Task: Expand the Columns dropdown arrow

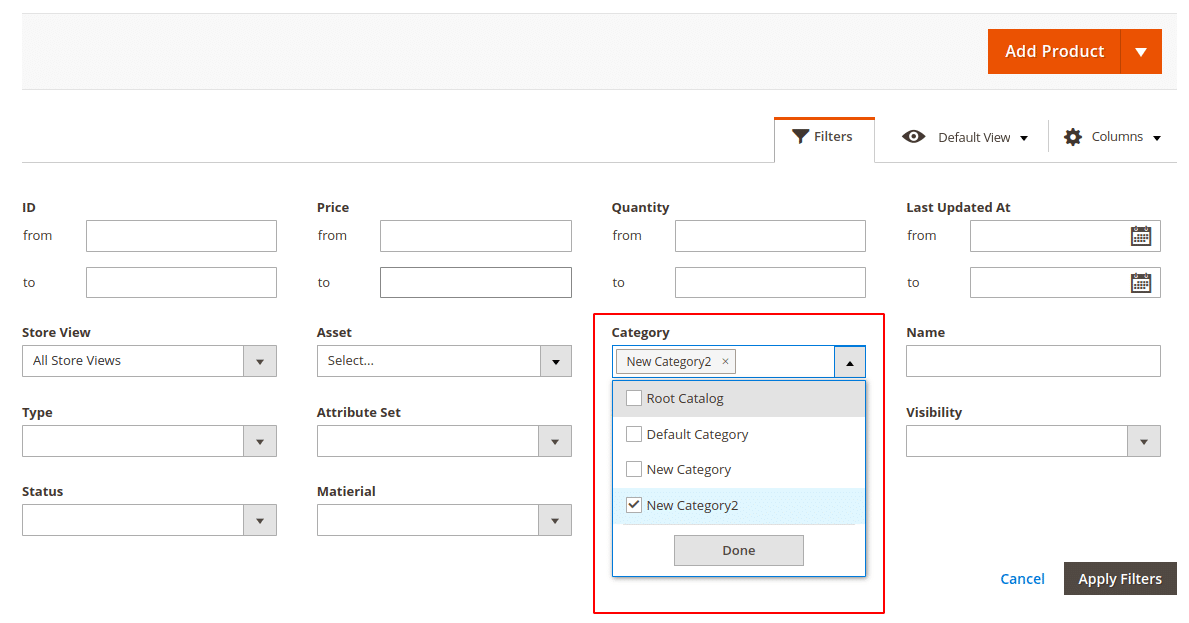Action: click(x=1156, y=138)
